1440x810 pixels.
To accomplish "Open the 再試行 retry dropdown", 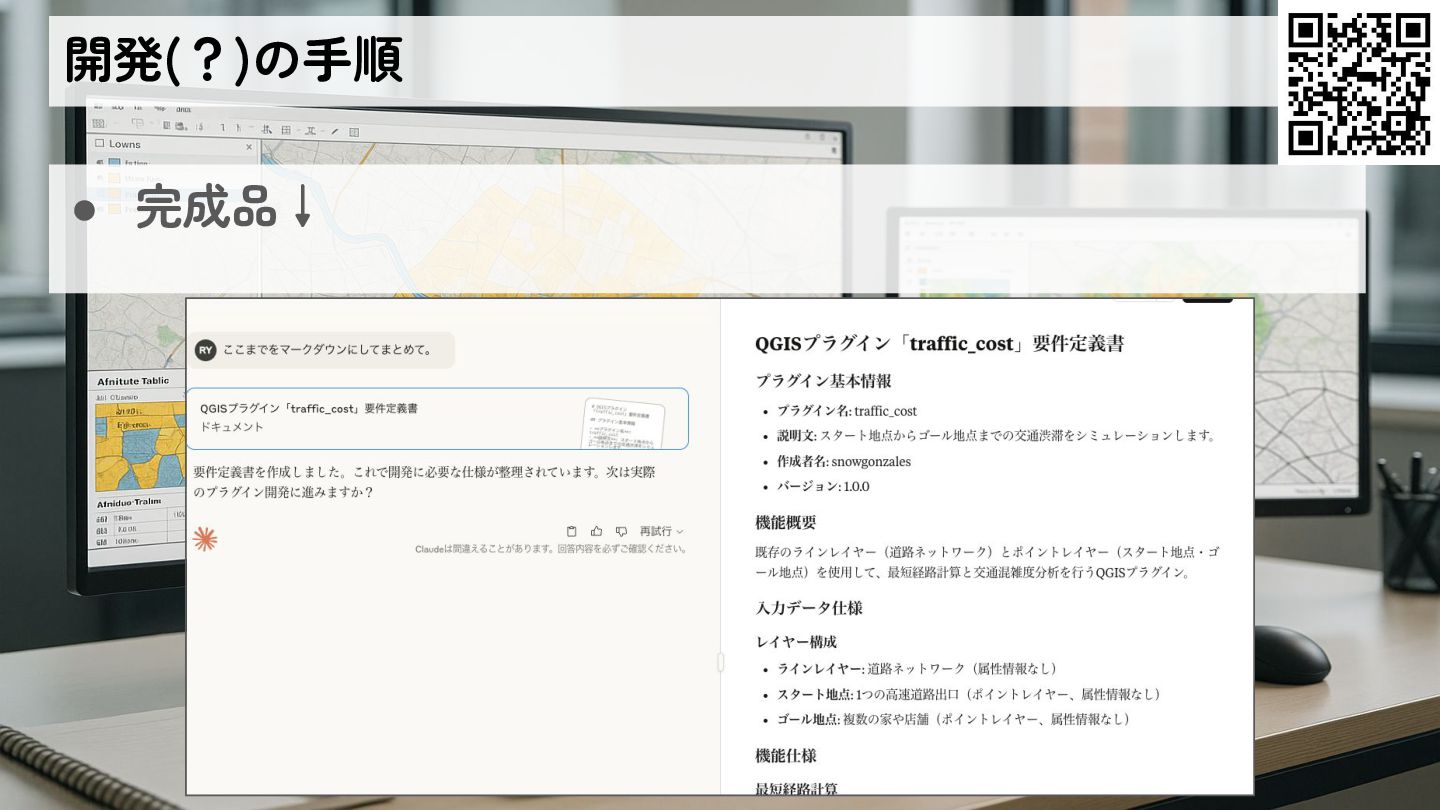I will tap(661, 531).
